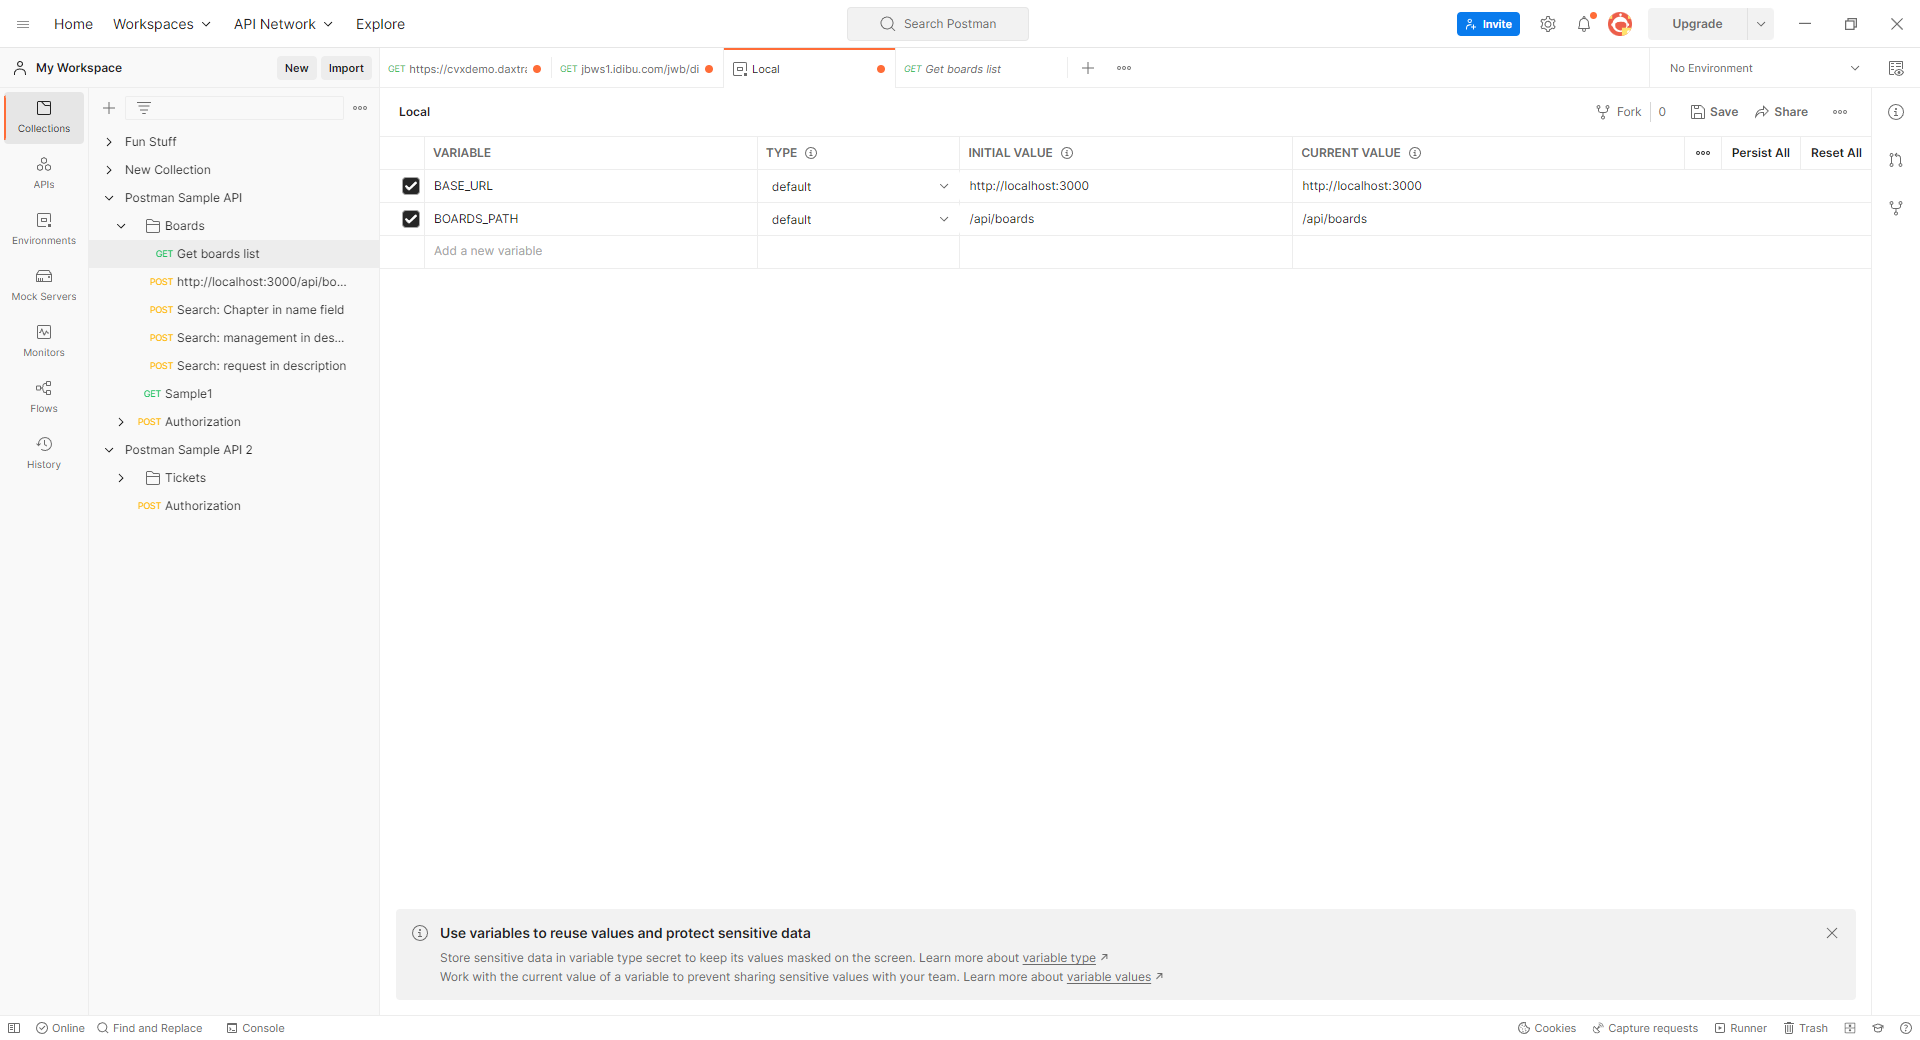Open collections sidebar more options
Image resolution: width=1920 pixels, height=1040 pixels.
click(360, 108)
